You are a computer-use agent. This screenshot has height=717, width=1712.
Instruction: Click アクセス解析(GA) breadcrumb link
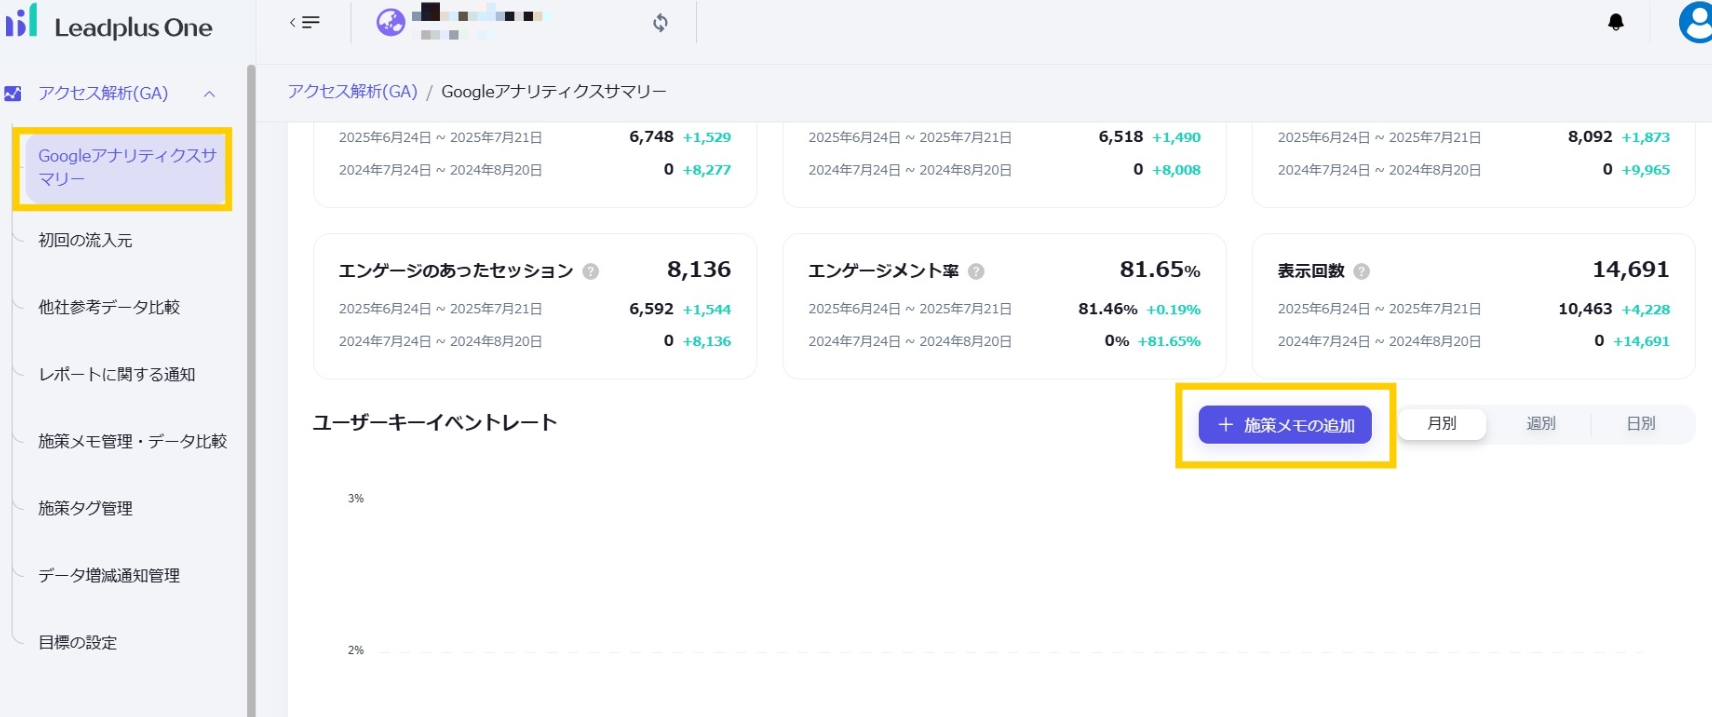(352, 92)
